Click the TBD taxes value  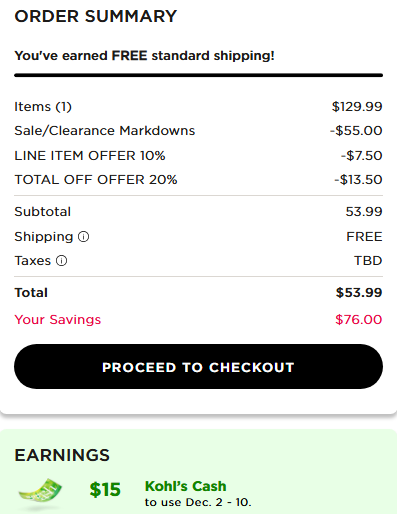[x=368, y=261]
